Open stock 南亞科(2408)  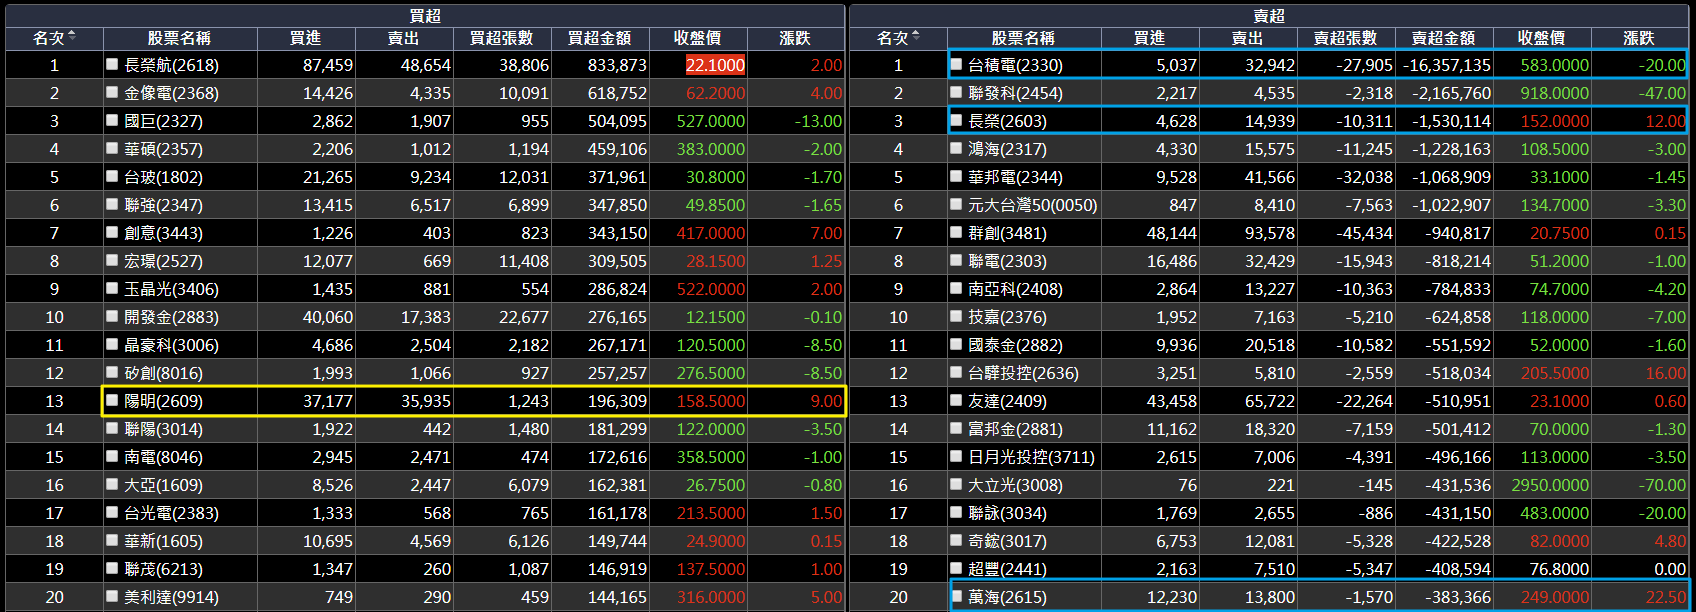click(1015, 289)
